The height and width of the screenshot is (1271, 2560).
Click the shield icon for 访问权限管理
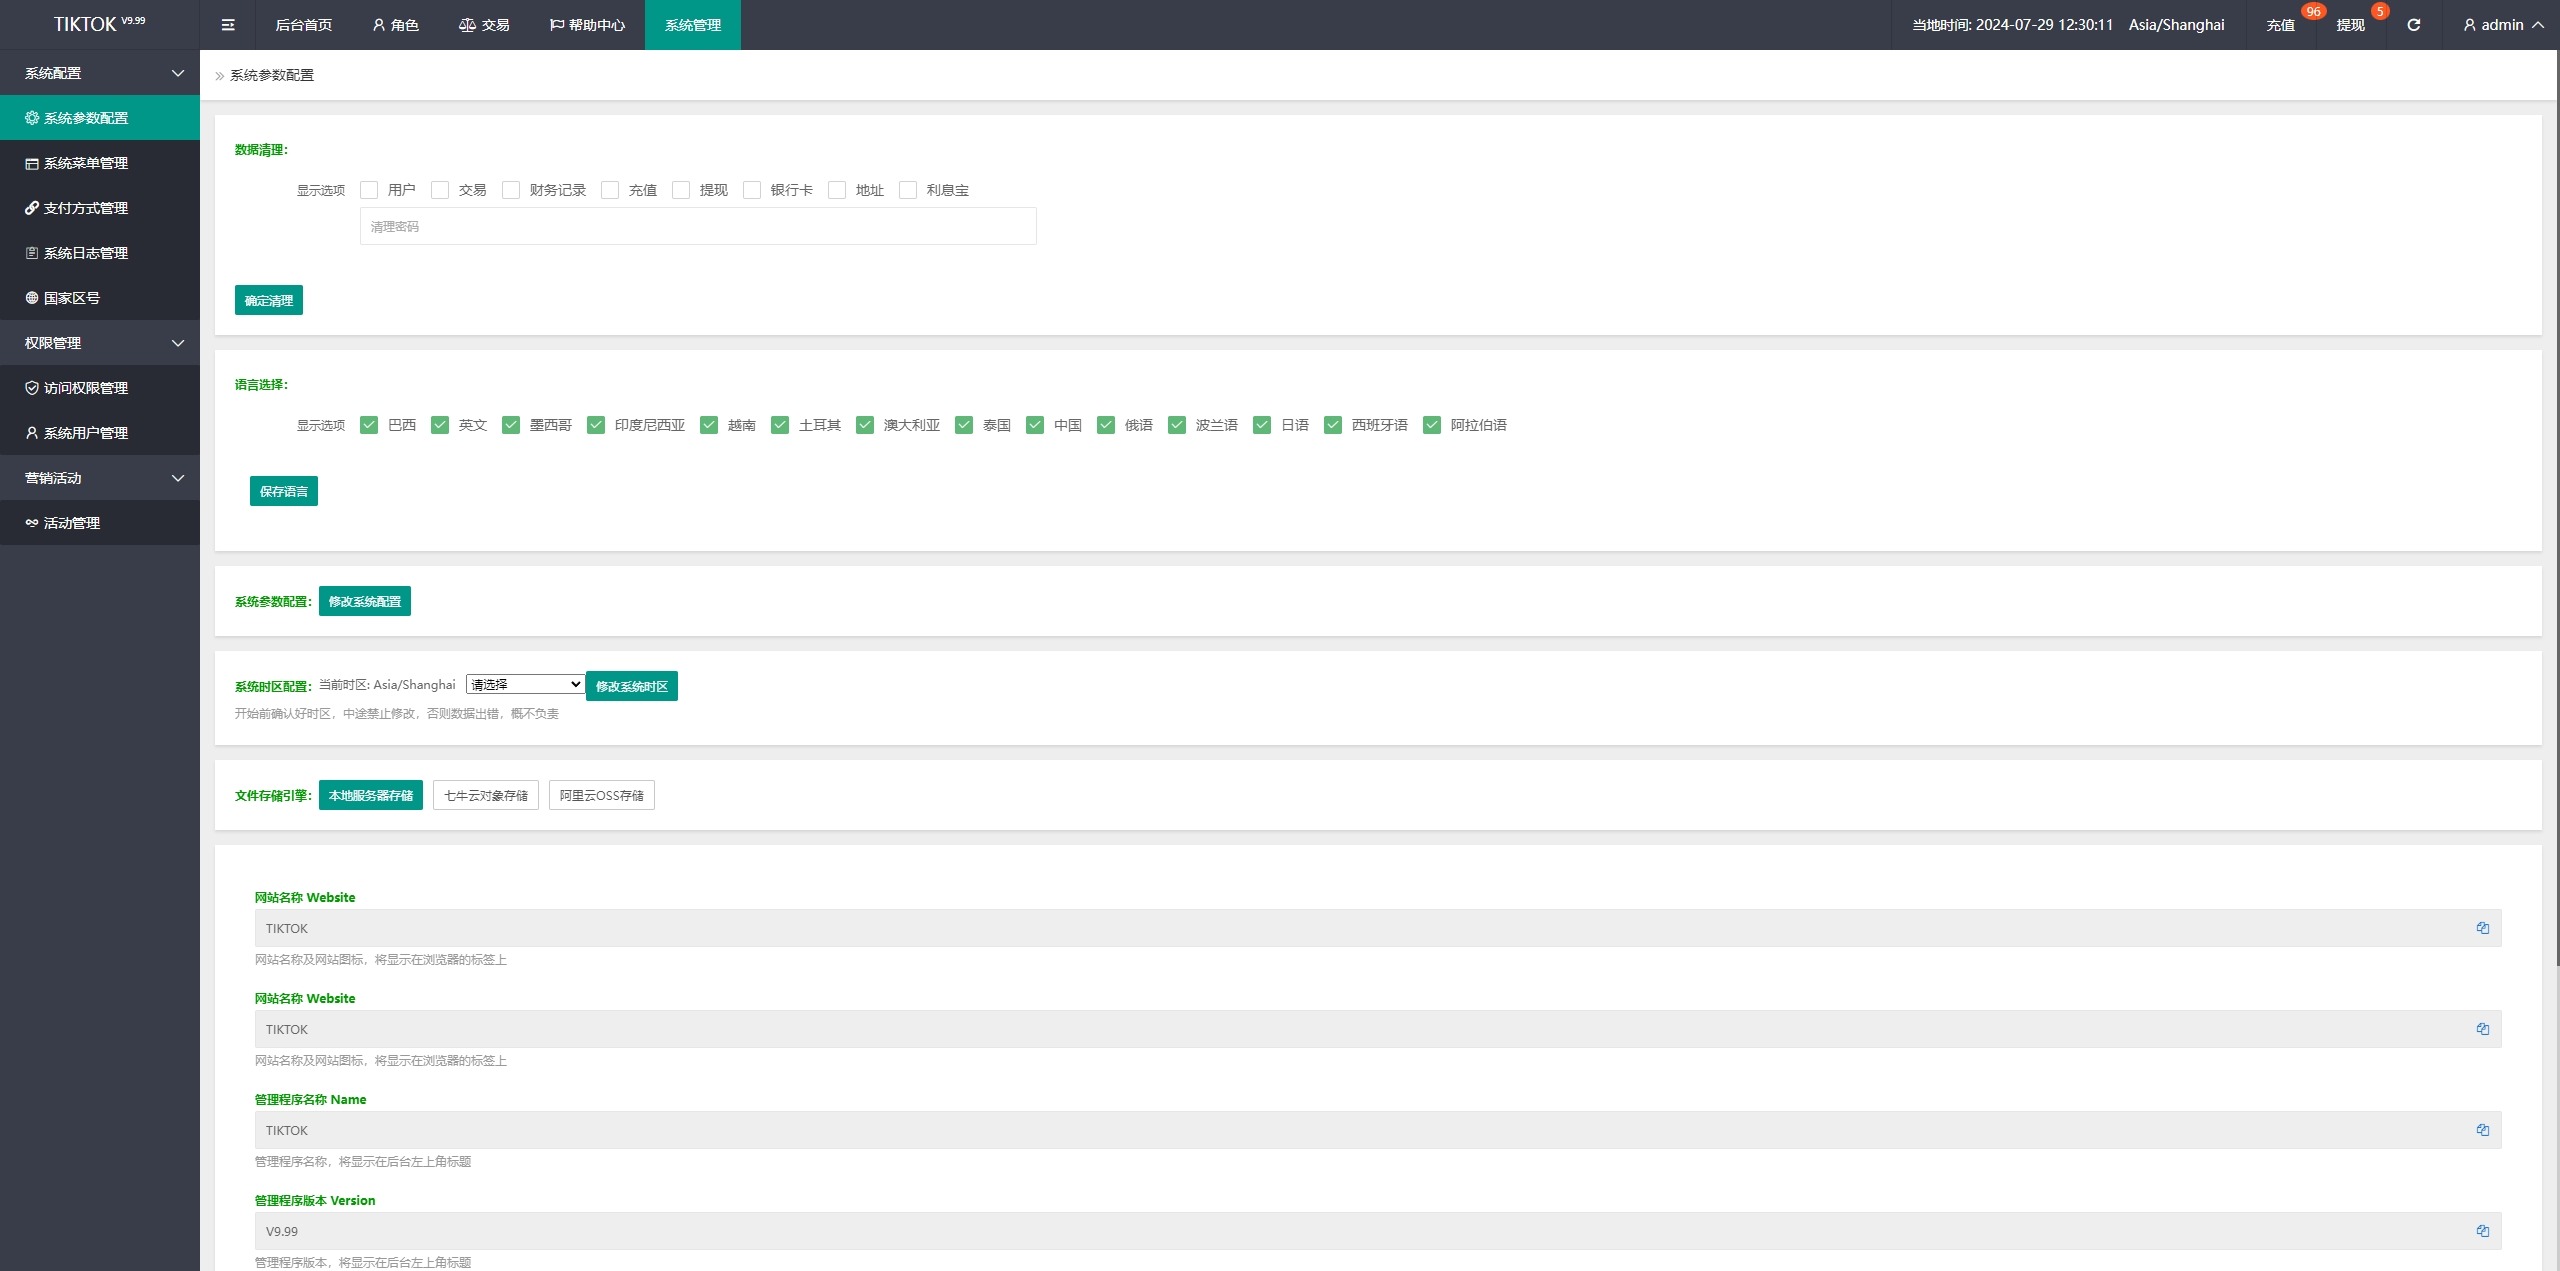tap(32, 388)
